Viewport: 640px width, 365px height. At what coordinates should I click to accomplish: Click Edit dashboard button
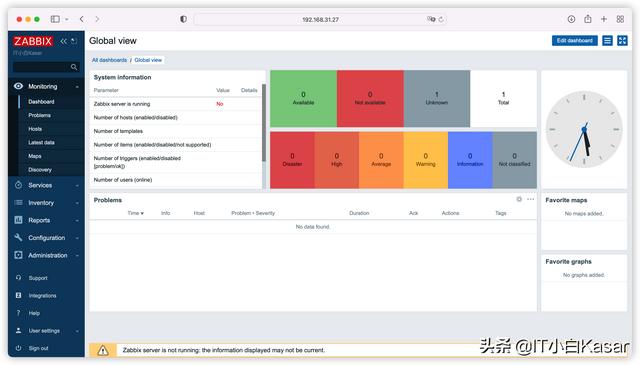click(575, 40)
